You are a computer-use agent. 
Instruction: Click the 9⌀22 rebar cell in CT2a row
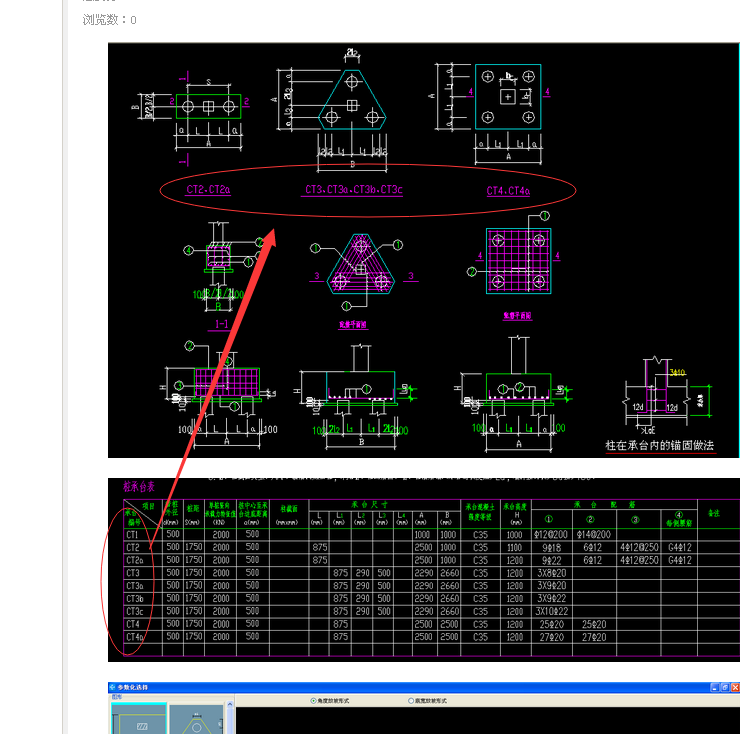(x=552, y=560)
